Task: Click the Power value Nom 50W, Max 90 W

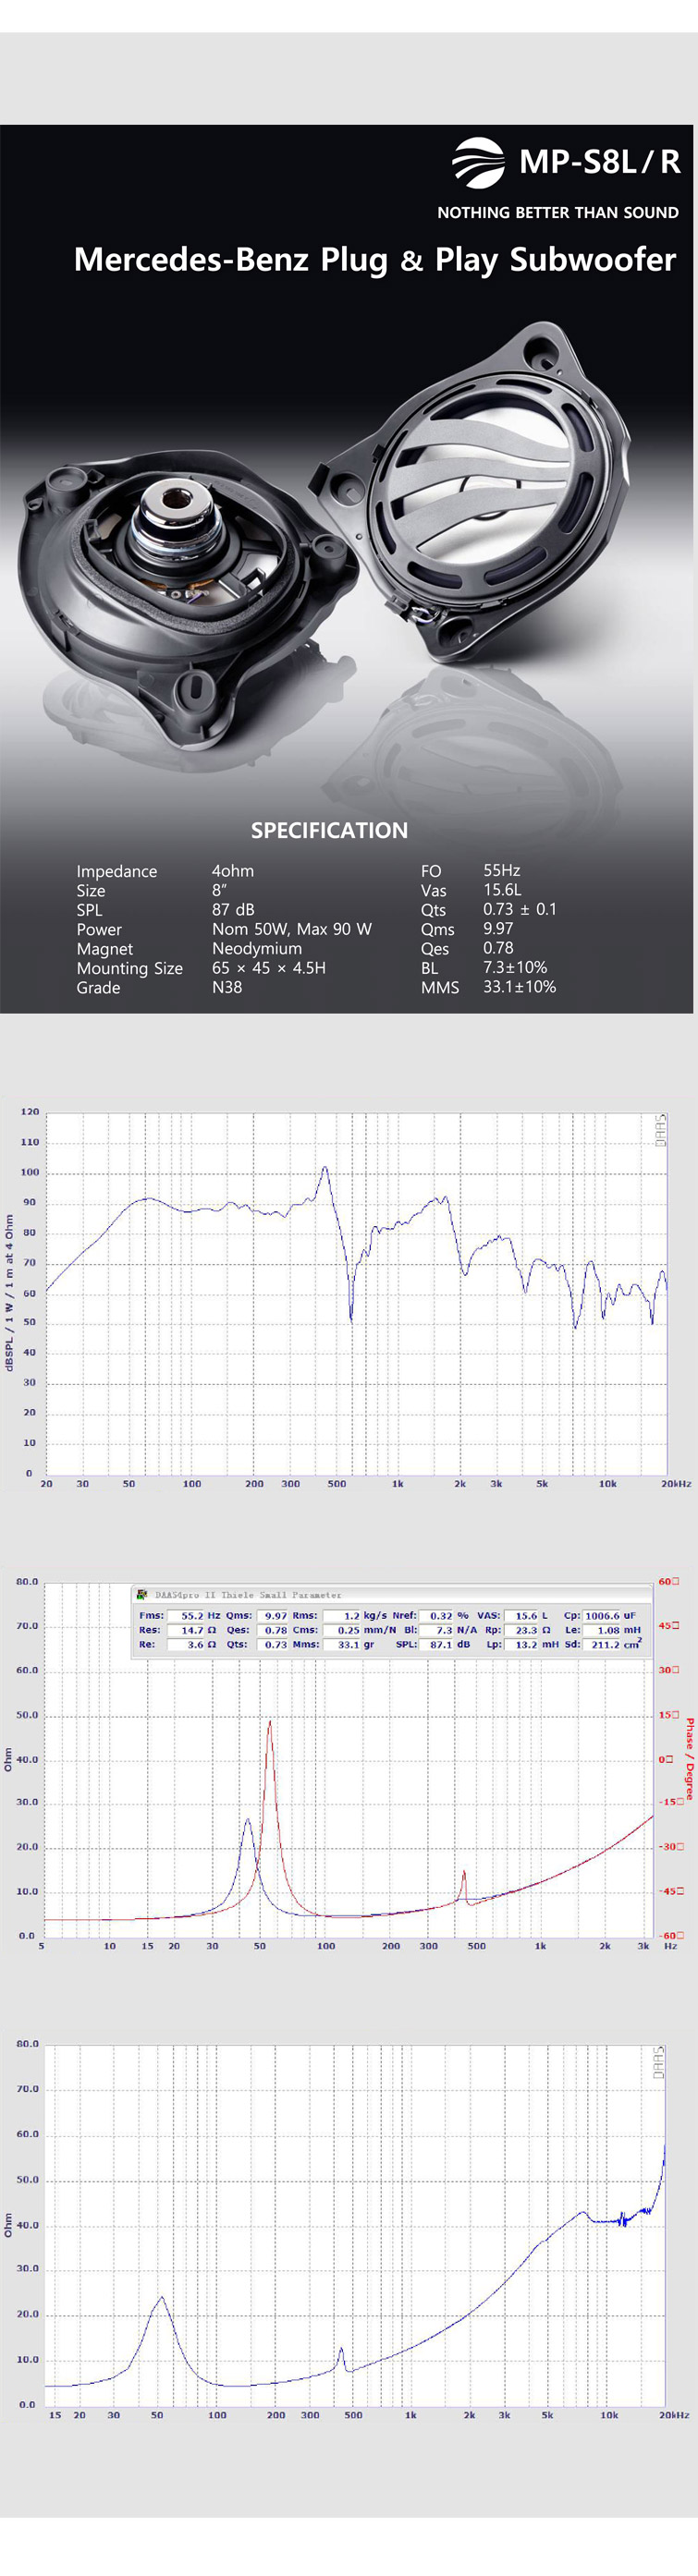Action: [x=292, y=929]
